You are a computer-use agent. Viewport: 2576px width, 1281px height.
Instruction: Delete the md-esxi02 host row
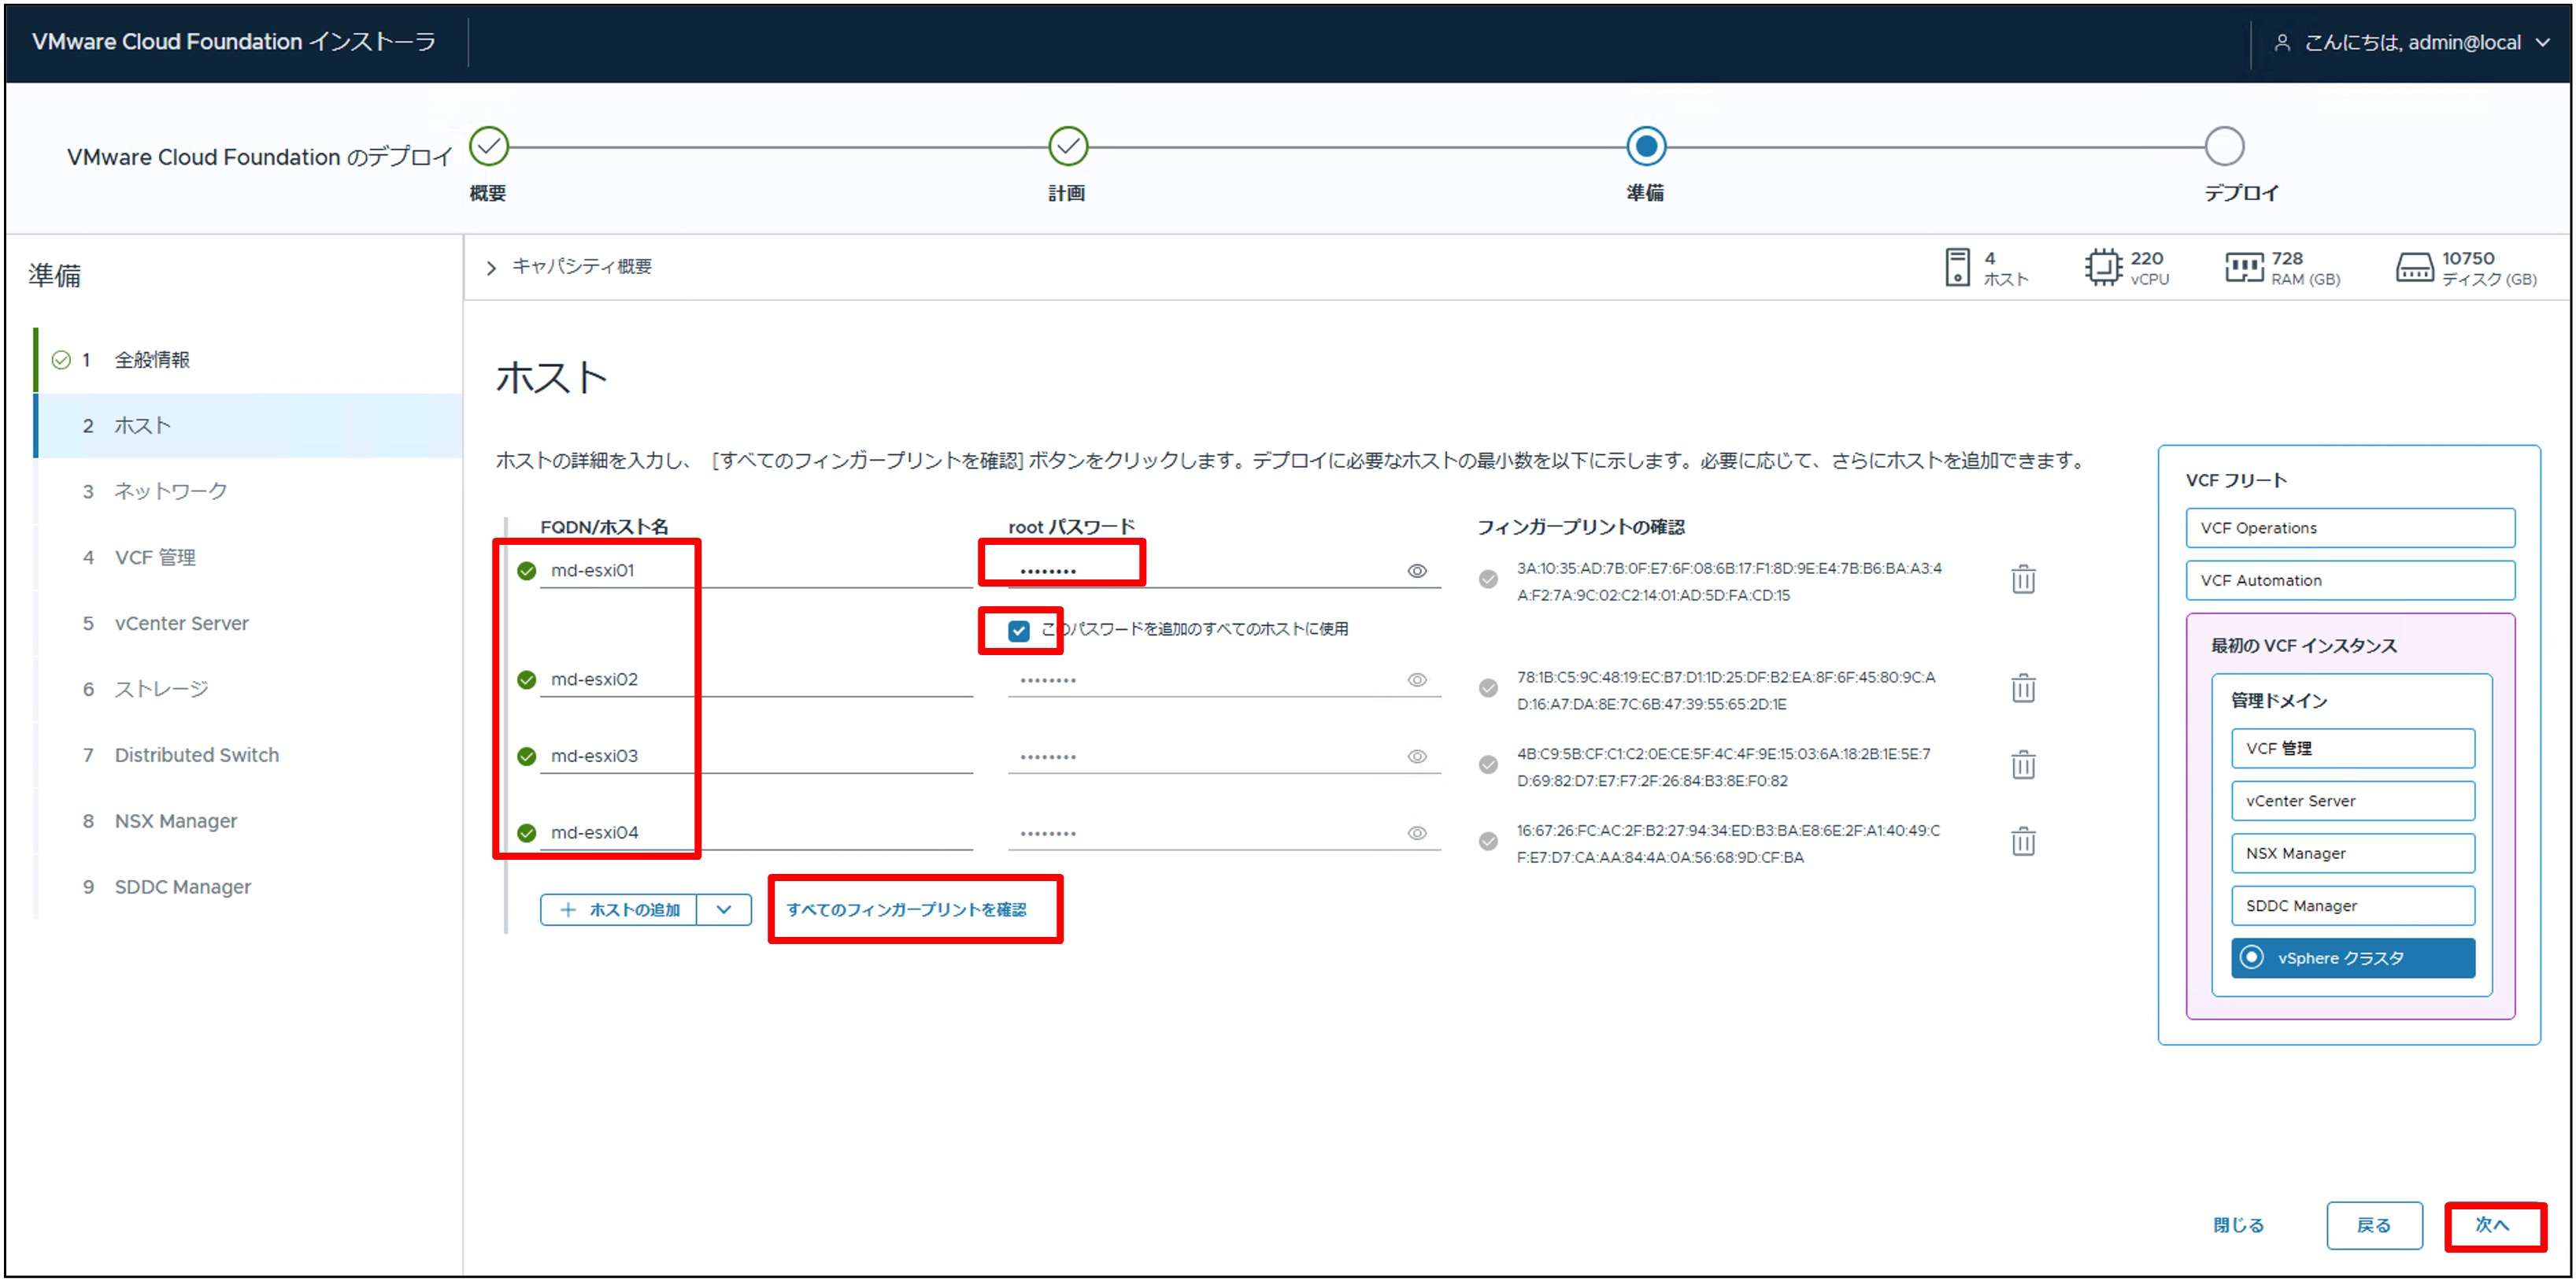click(2022, 688)
